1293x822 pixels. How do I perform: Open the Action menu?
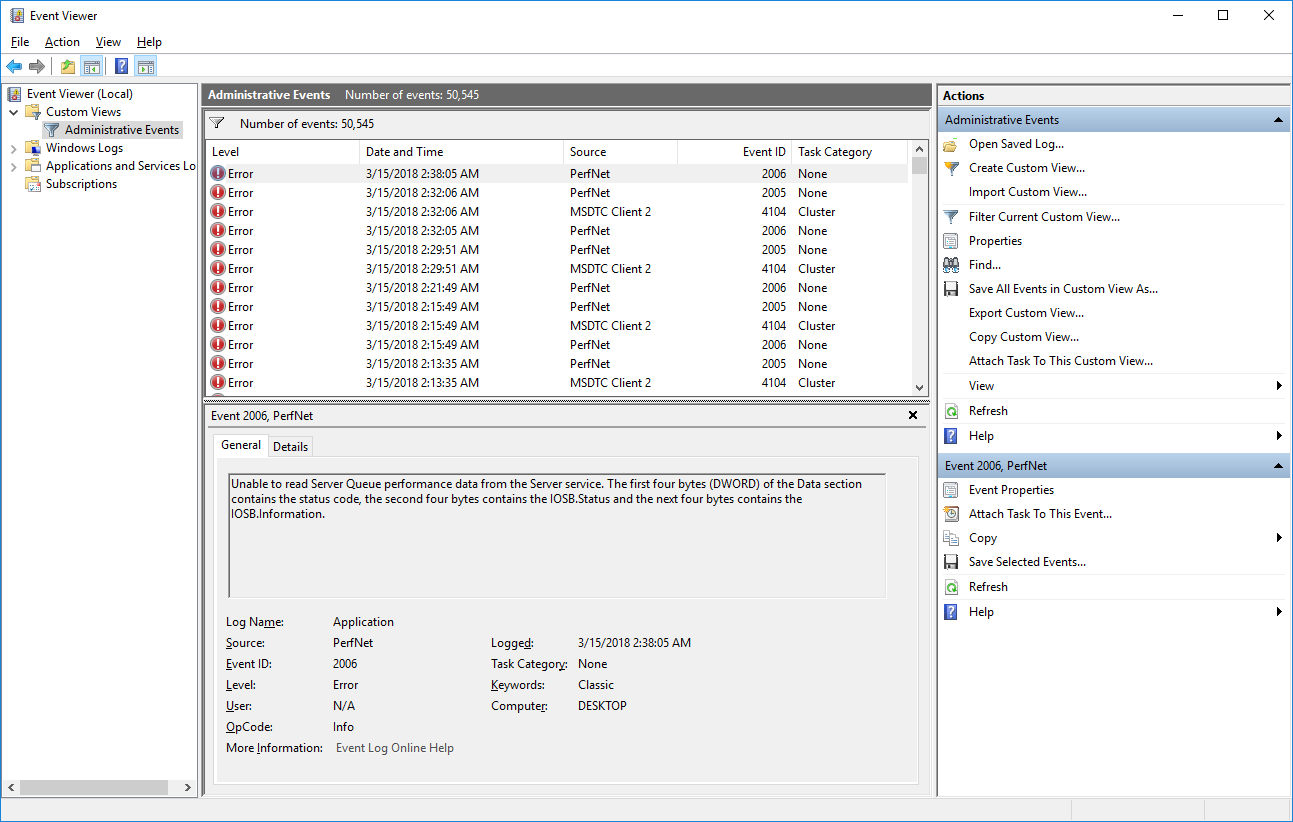[x=62, y=42]
